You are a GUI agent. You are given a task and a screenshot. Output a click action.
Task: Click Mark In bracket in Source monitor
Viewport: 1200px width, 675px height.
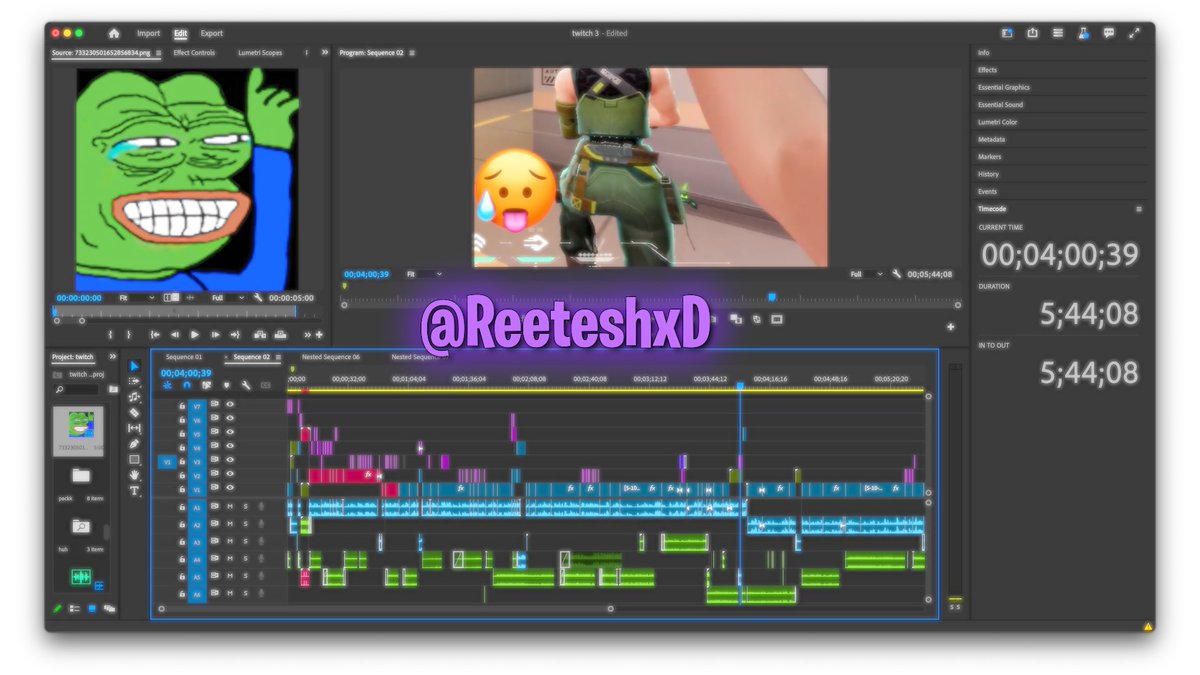pyautogui.click(x=110, y=335)
